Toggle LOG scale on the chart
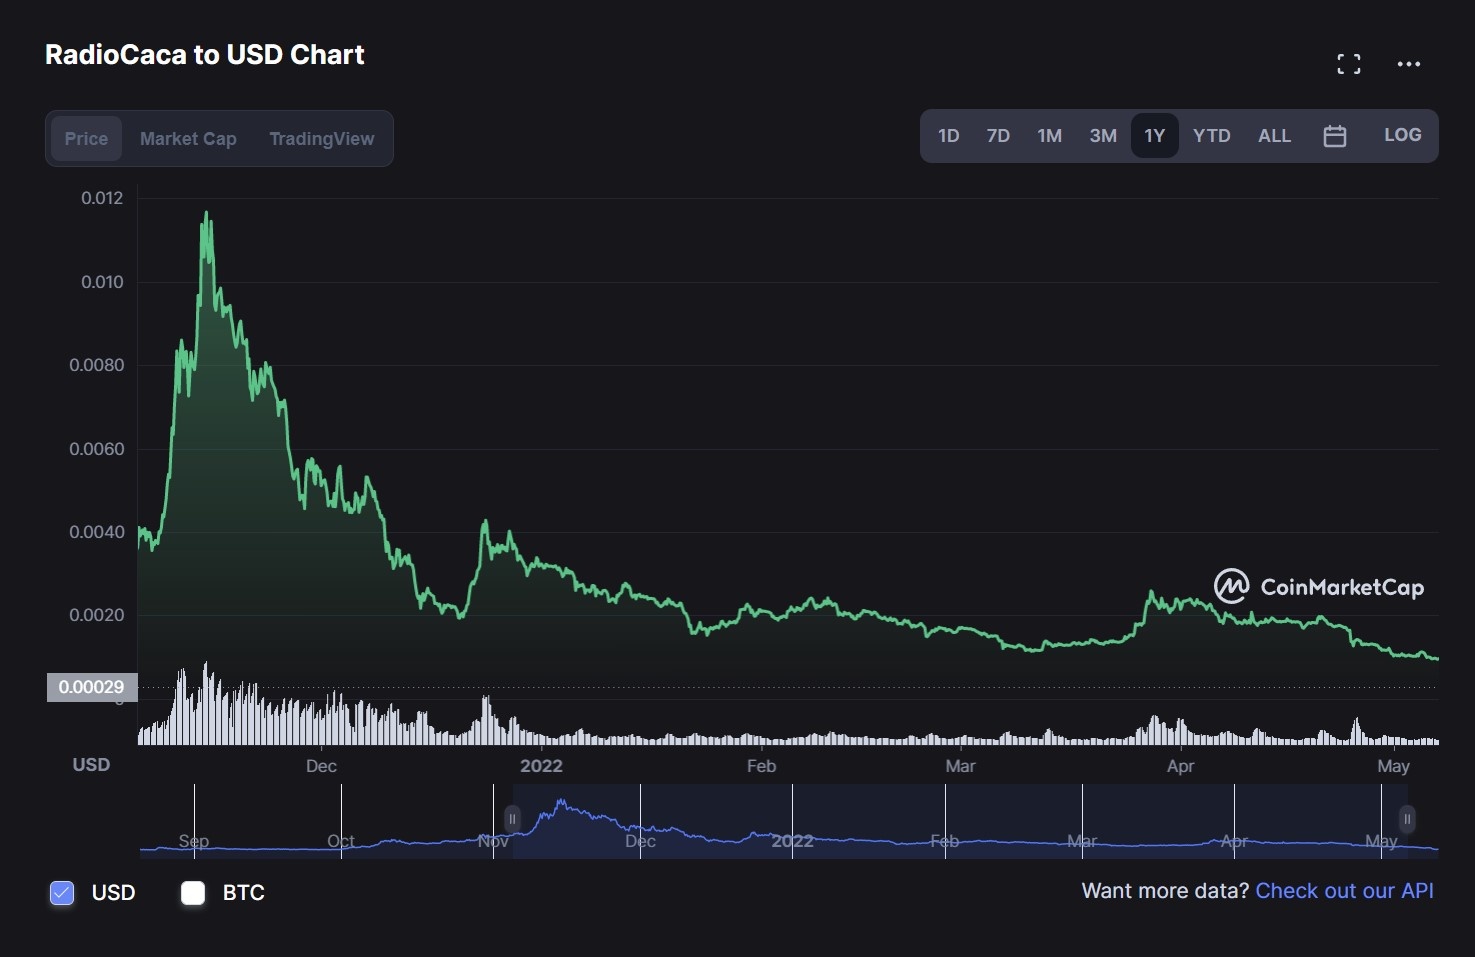The height and width of the screenshot is (957, 1475). pyautogui.click(x=1402, y=135)
